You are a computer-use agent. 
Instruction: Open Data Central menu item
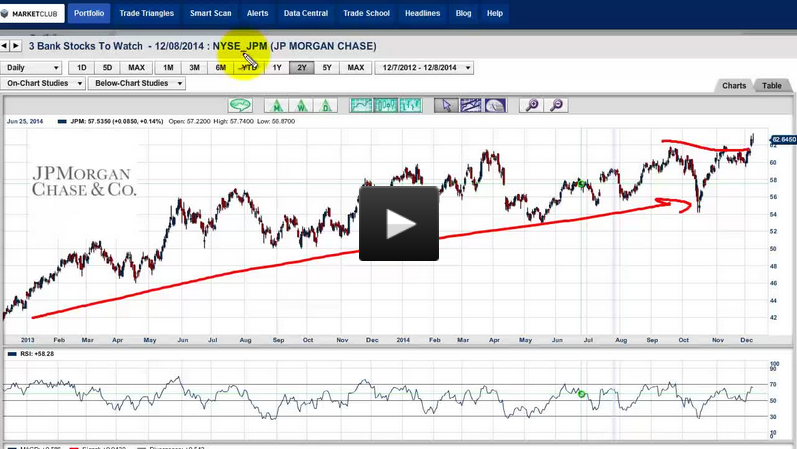pyautogui.click(x=305, y=13)
